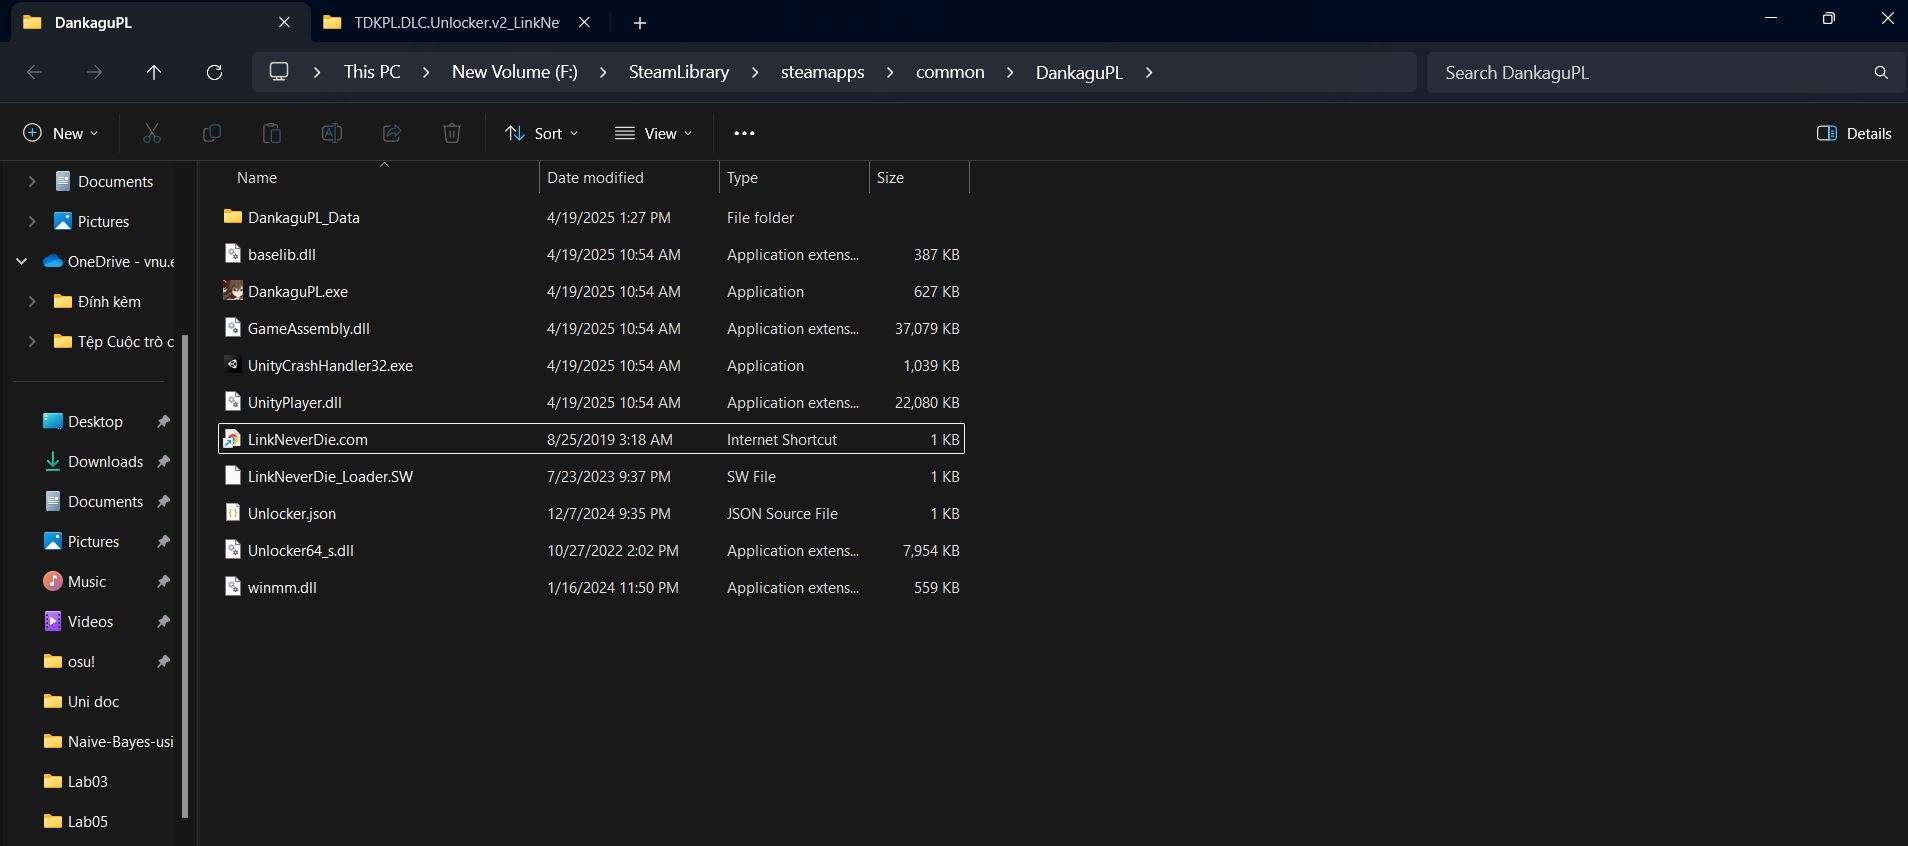The height and width of the screenshot is (846, 1908).
Task: Go up one folder level
Action: pyautogui.click(x=154, y=72)
